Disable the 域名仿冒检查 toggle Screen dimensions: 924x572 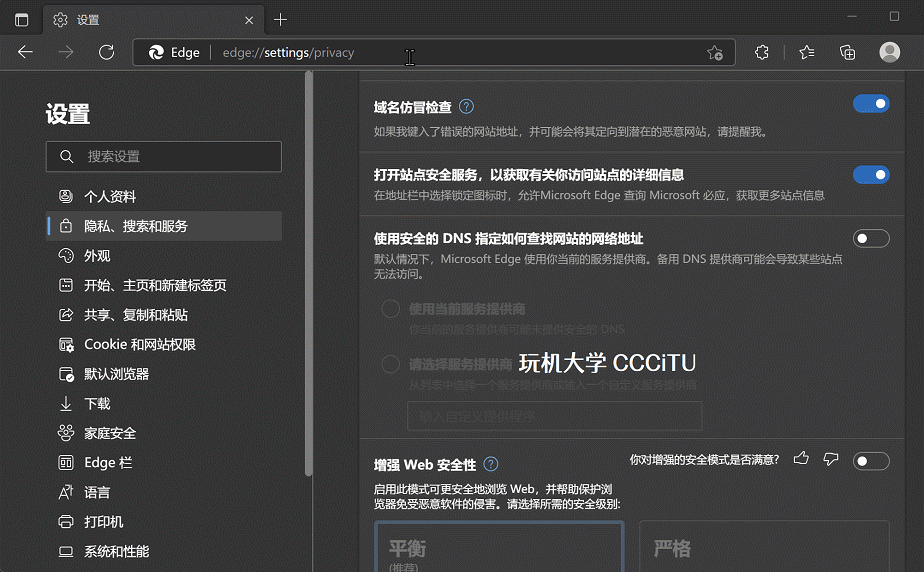[870, 104]
